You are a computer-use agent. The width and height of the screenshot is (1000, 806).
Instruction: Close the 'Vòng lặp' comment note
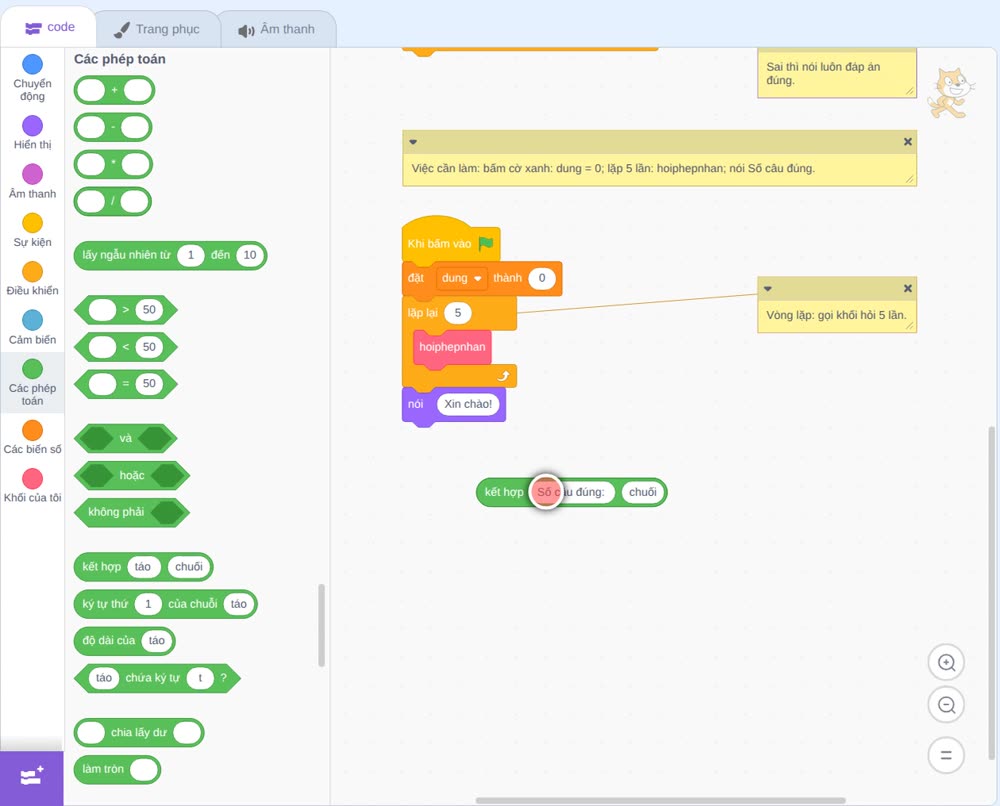(x=908, y=288)
